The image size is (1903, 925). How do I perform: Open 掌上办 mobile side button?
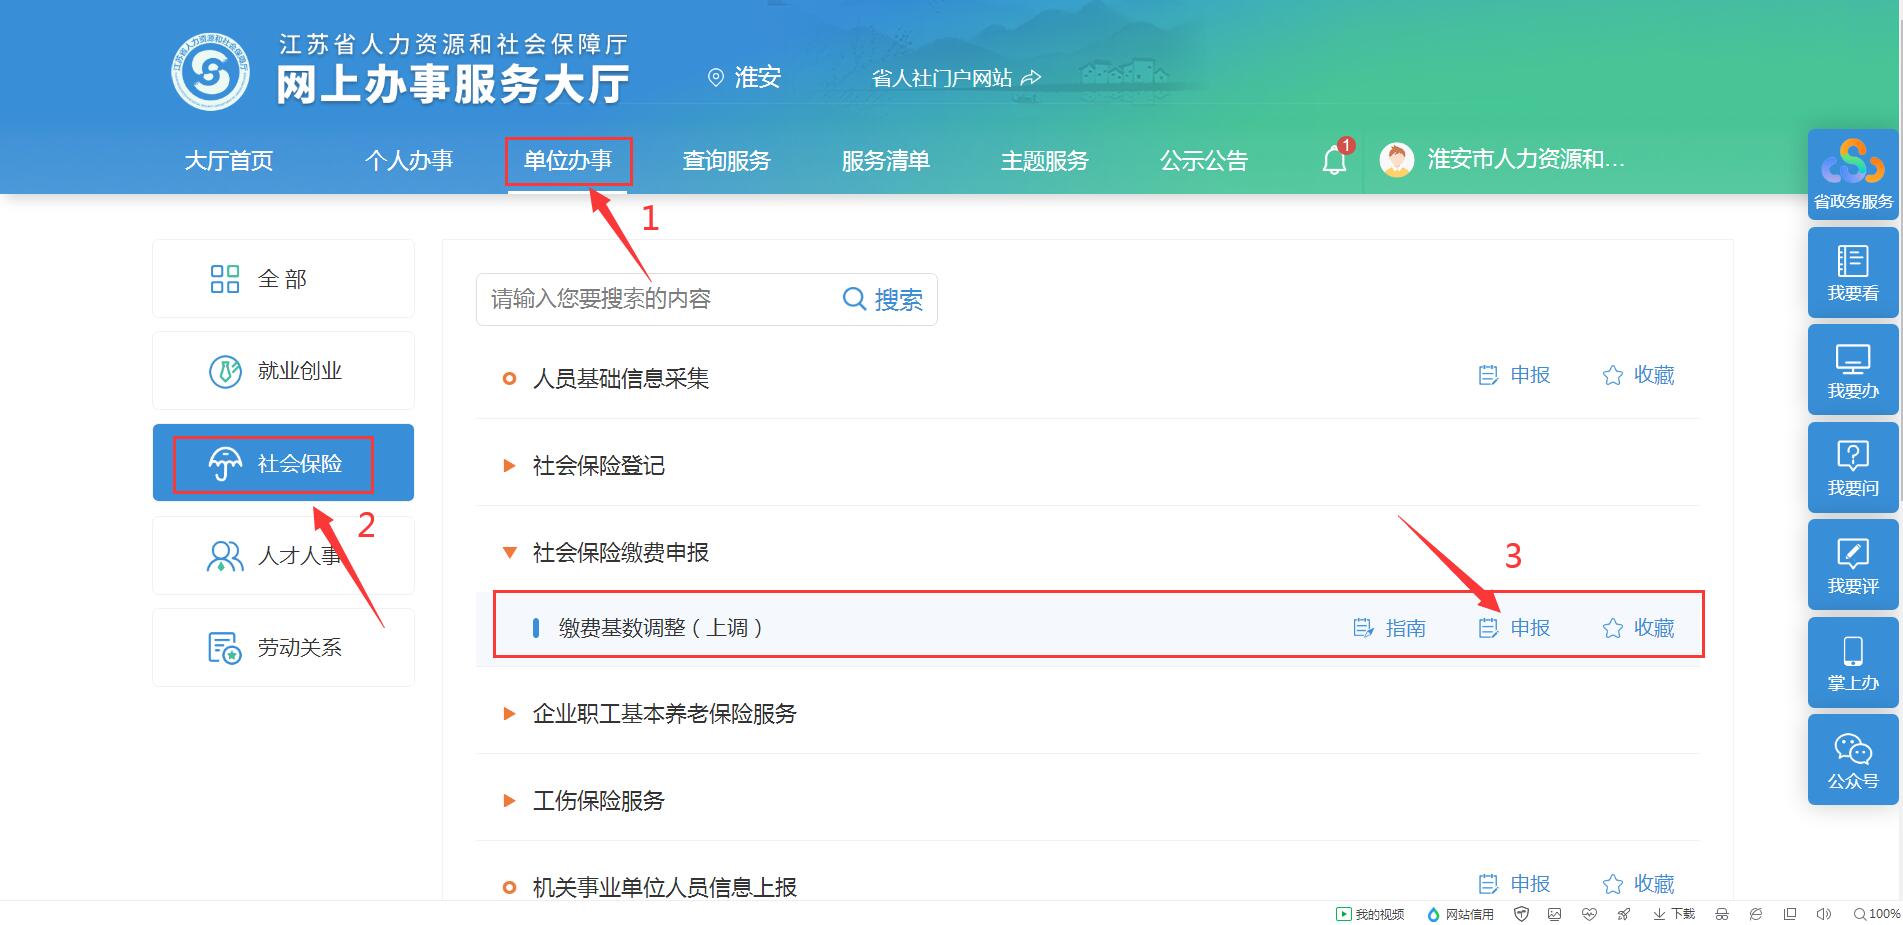pyautogui.click(x=1853, y=662)
